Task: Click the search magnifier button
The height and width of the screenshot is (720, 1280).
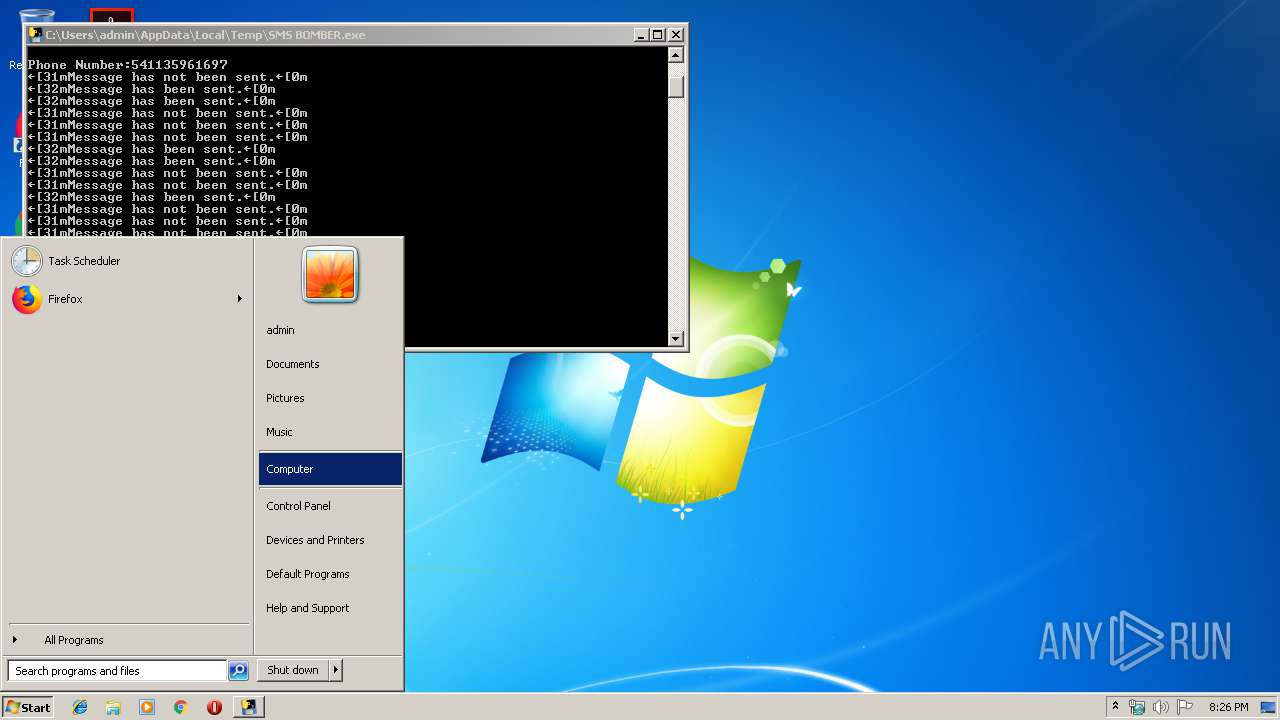Action: (x=238, y=671)
